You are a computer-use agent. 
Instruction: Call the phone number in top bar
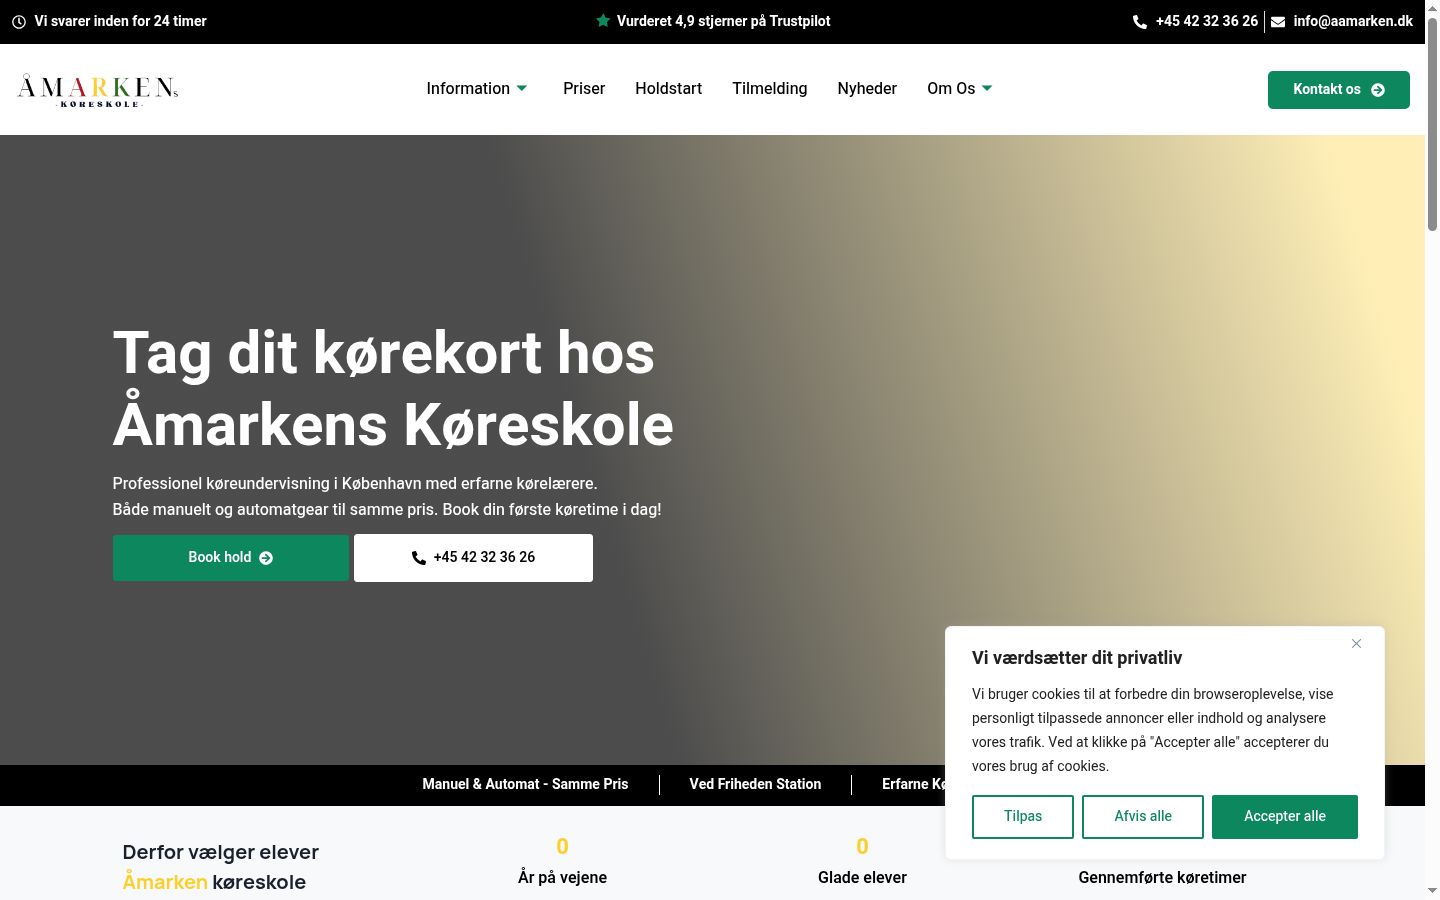coord(1206,21)
